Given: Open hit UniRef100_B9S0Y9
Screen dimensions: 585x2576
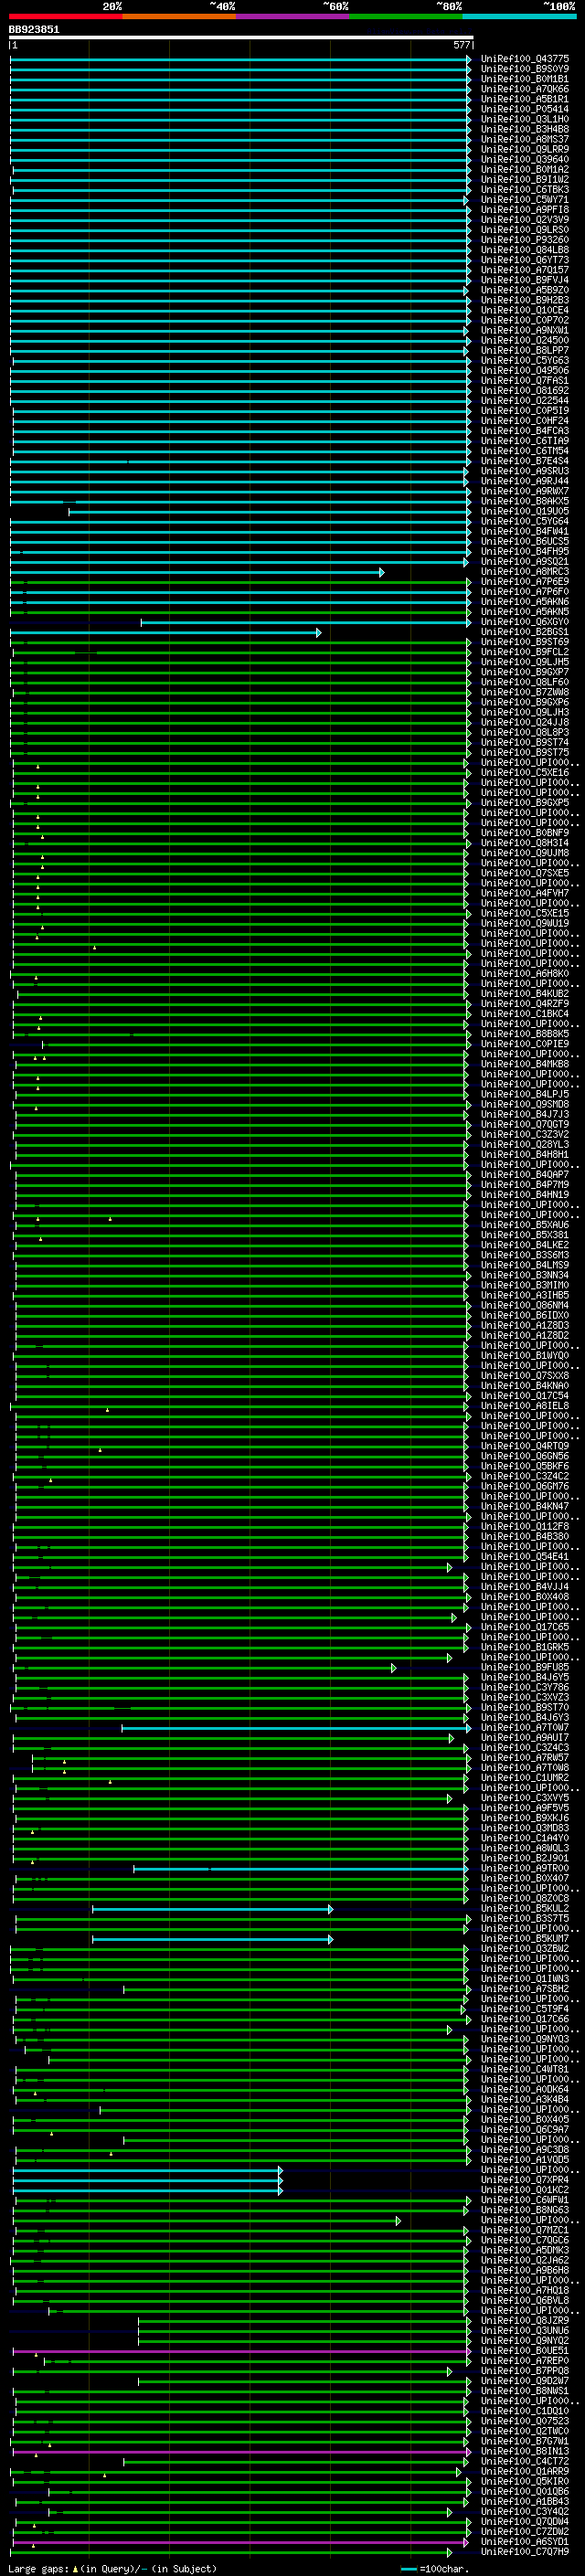Looking at the screenshot, I should [x=524, y=69].
